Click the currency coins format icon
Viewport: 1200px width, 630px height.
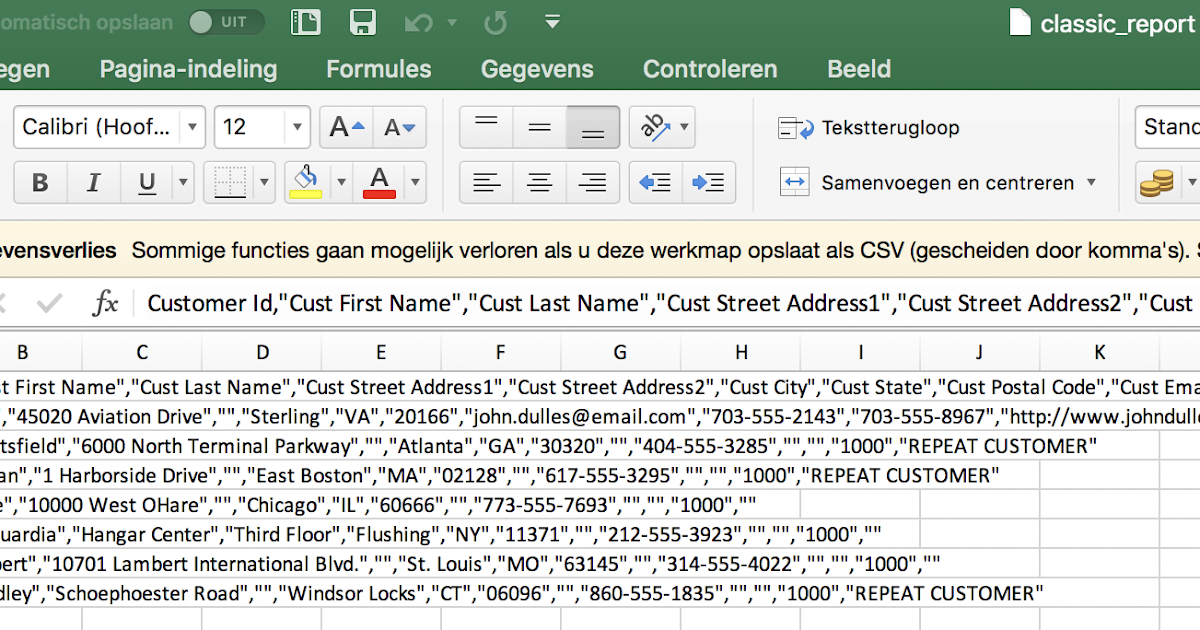point(1157,182)
